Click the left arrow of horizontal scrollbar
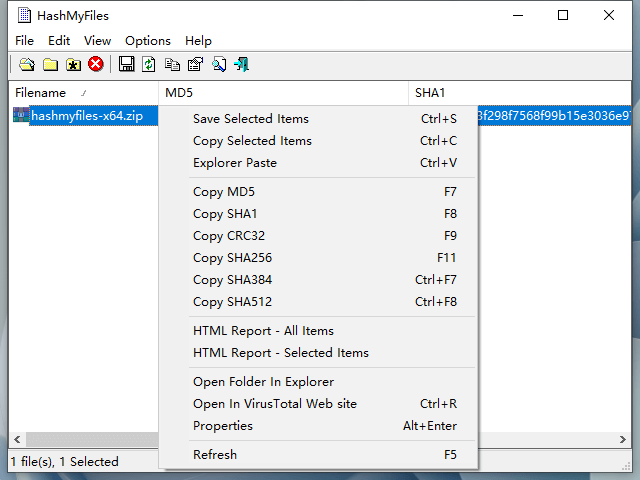The image size is (640, 480). [x=17, y=440]
